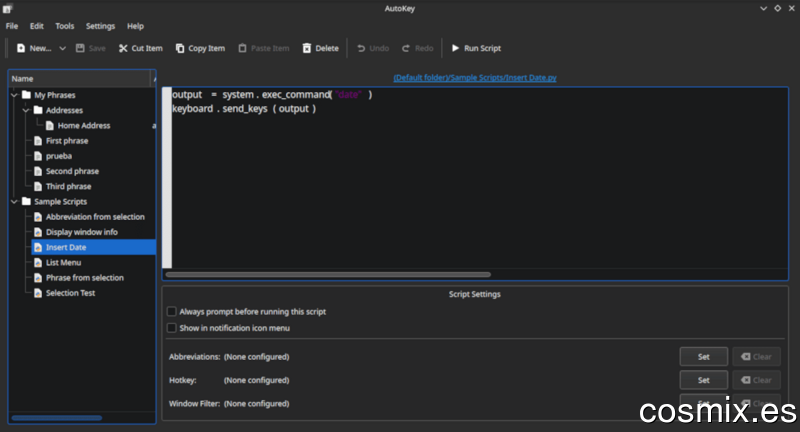Select the prueba phrase icon
The image size is (800, 432).
[x=38, y=156]
